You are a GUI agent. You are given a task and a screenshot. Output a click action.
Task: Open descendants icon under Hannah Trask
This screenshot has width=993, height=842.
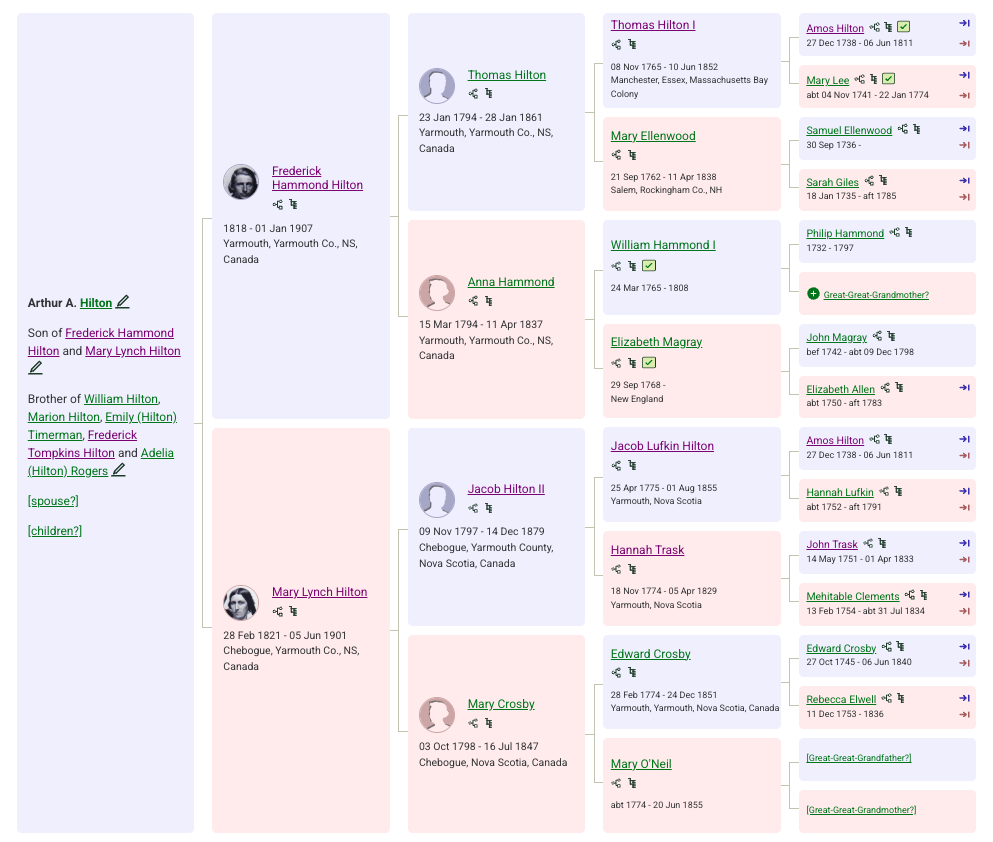point(632,569)
